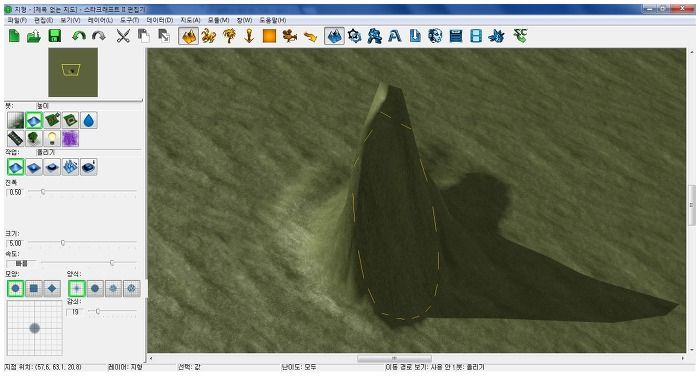This screenshot has width=700, height=376.
Task: Pick the solid circle falloff style
Action: point(95,288)
